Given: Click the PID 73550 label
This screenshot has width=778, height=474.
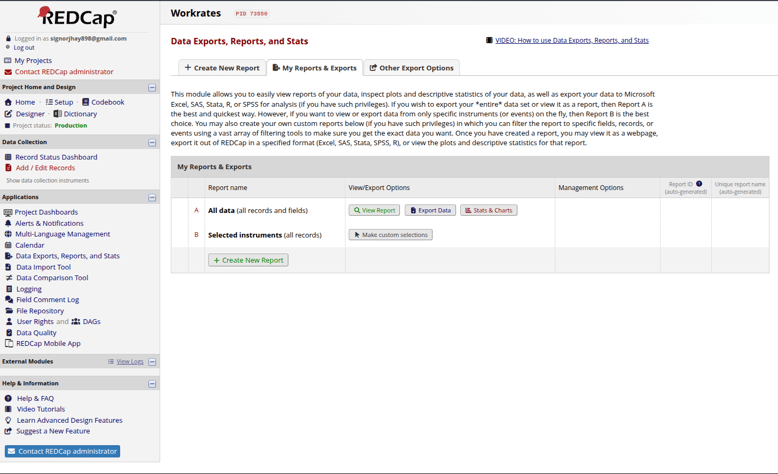Looking at the screenshot, I should [251, 14].
